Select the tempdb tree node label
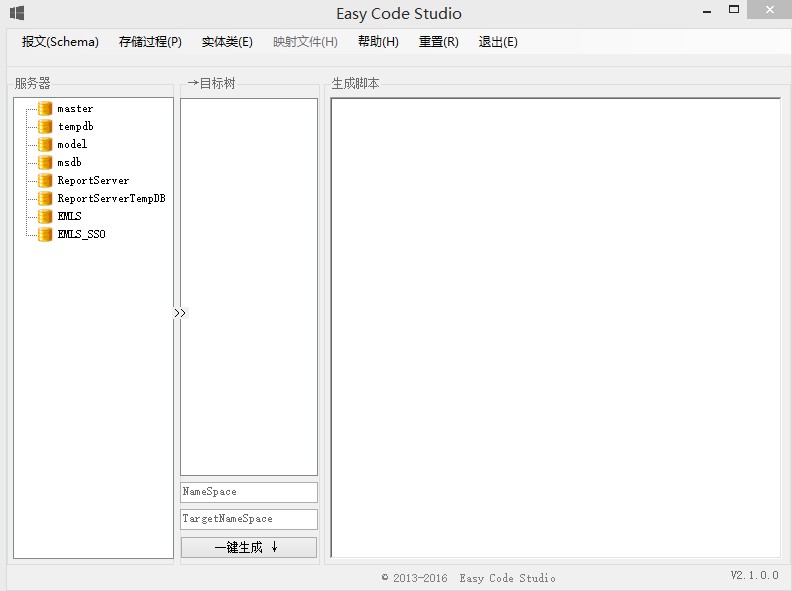792x591 pixels. (x=76, y=126)
